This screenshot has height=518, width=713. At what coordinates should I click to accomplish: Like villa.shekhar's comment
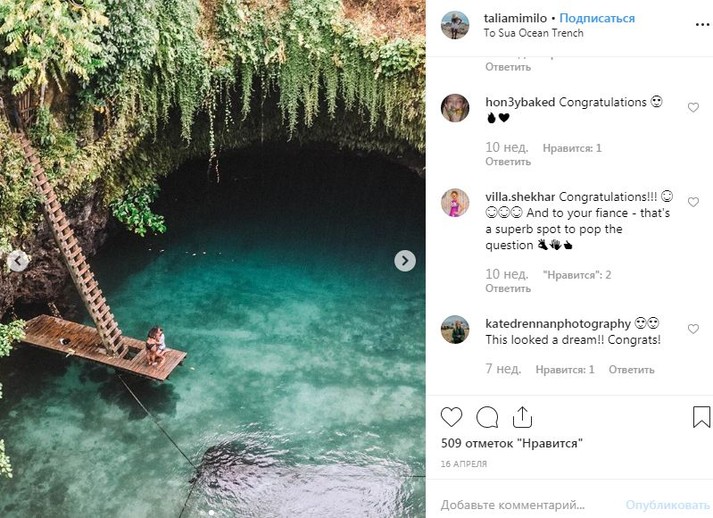click(x=693, y=202)
